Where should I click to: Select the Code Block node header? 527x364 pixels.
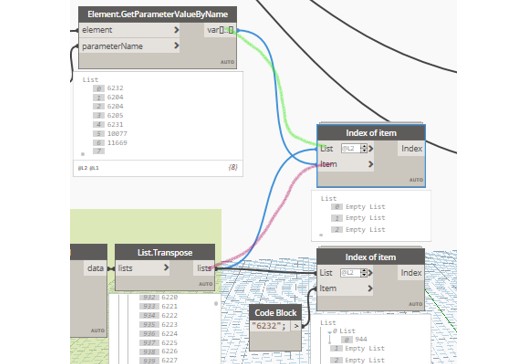click(275, 313)
